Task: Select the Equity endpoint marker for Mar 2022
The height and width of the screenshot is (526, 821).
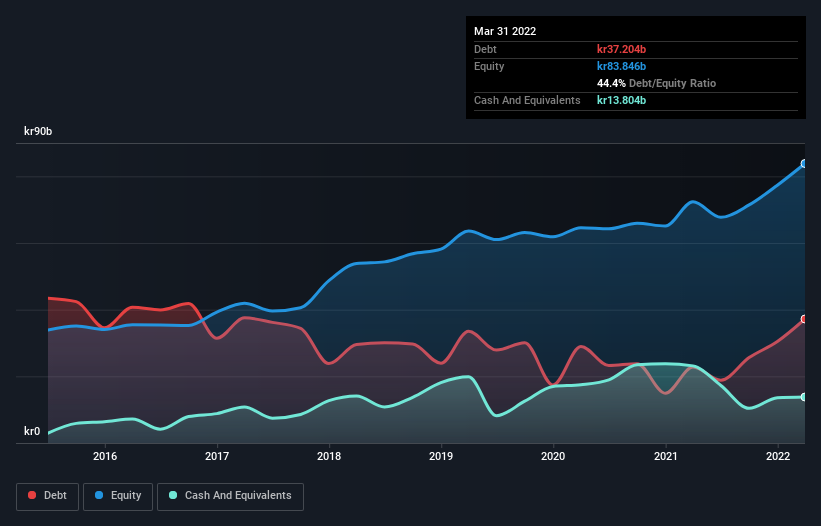Action: click(x=804, y=164)
